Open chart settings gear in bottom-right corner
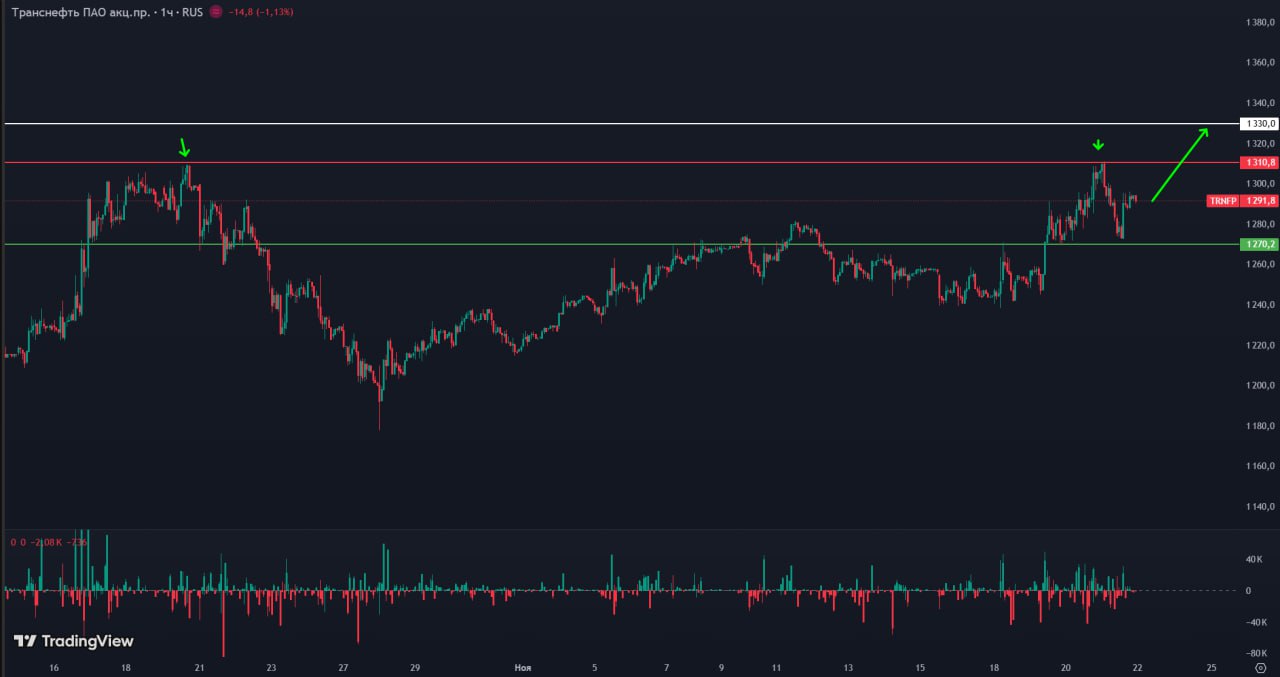Viewport: 1280px width, 677px height. coord(1260,667)
